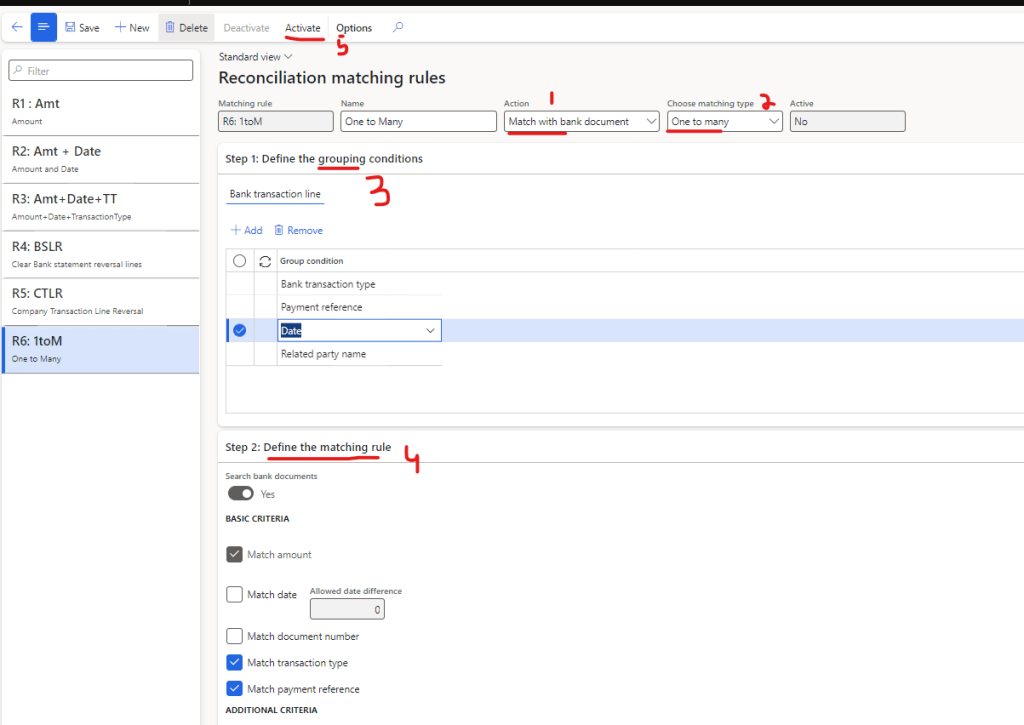Viewport: 1024px width, 725px height.
Task: Open the Options menu
Action: [x=354, y=28]
